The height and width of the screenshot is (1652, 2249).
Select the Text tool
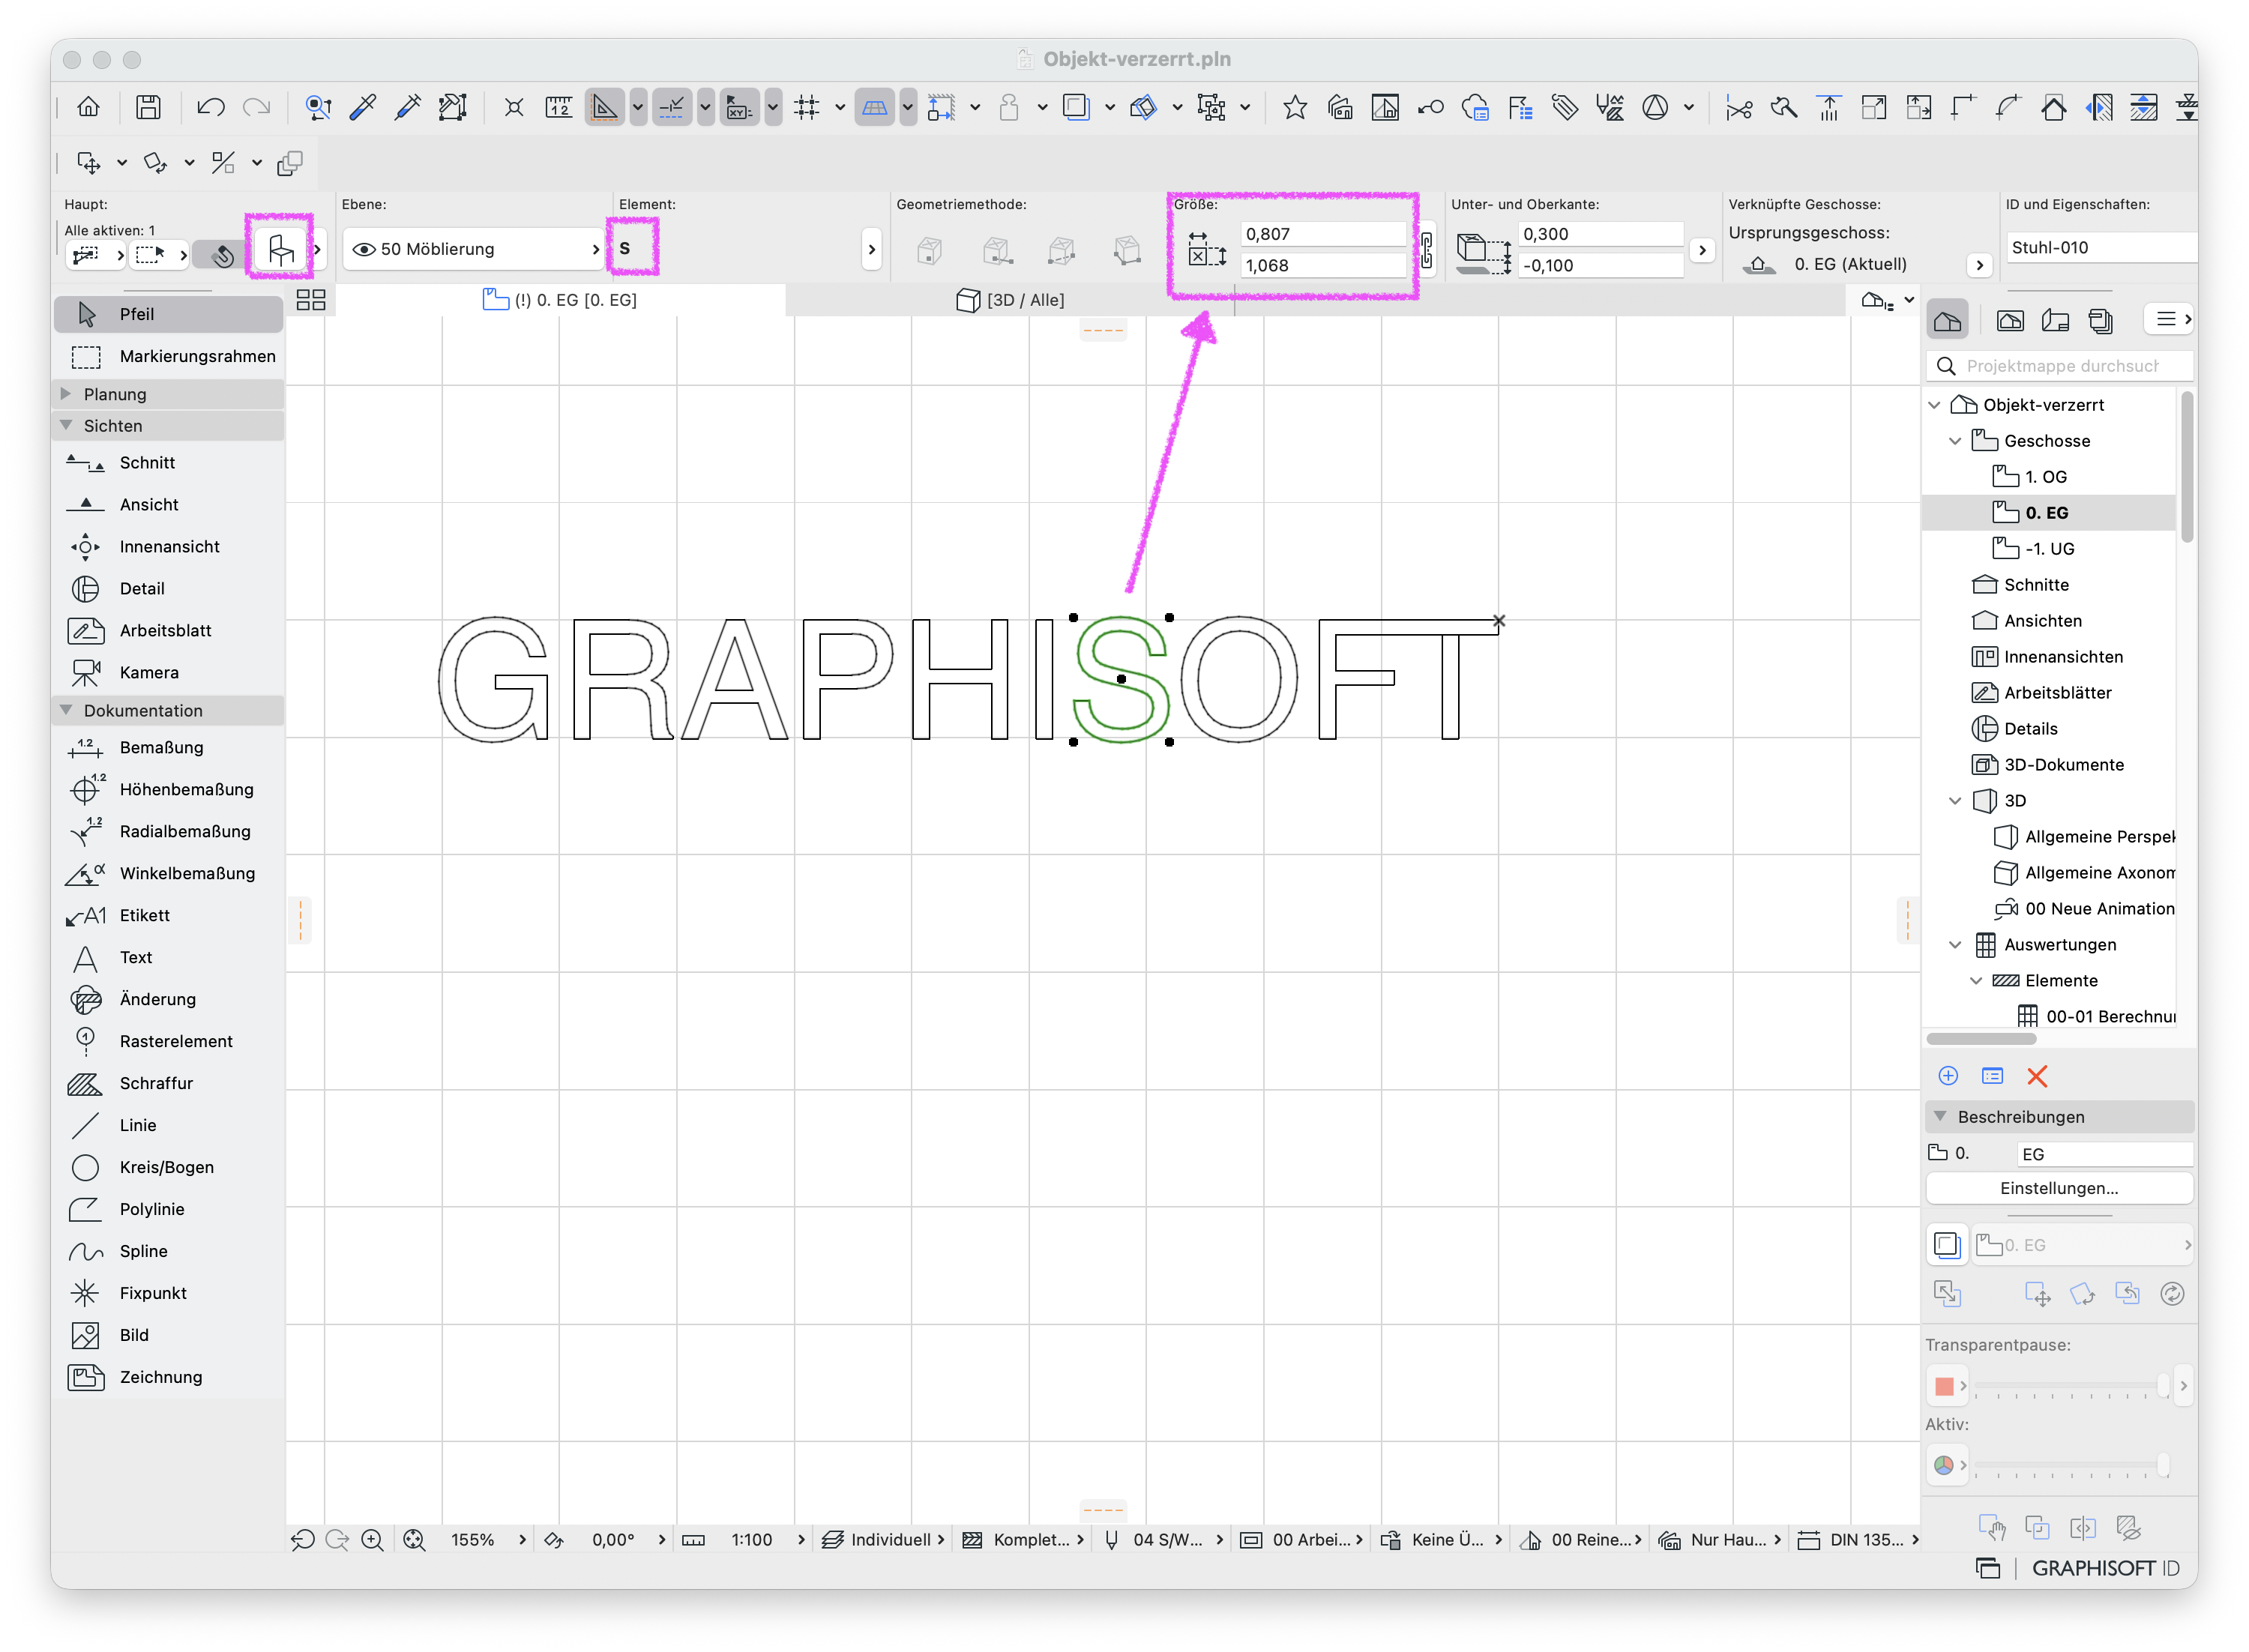tap(168, 958)
